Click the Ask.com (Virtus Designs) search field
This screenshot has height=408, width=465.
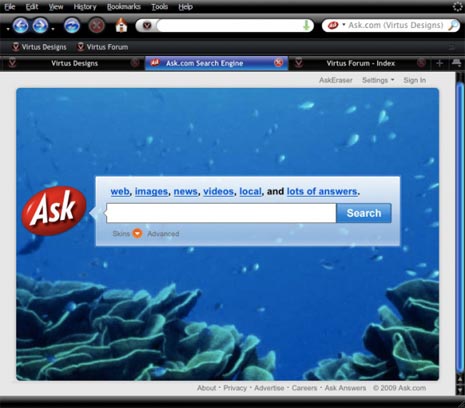click(396, 25)
